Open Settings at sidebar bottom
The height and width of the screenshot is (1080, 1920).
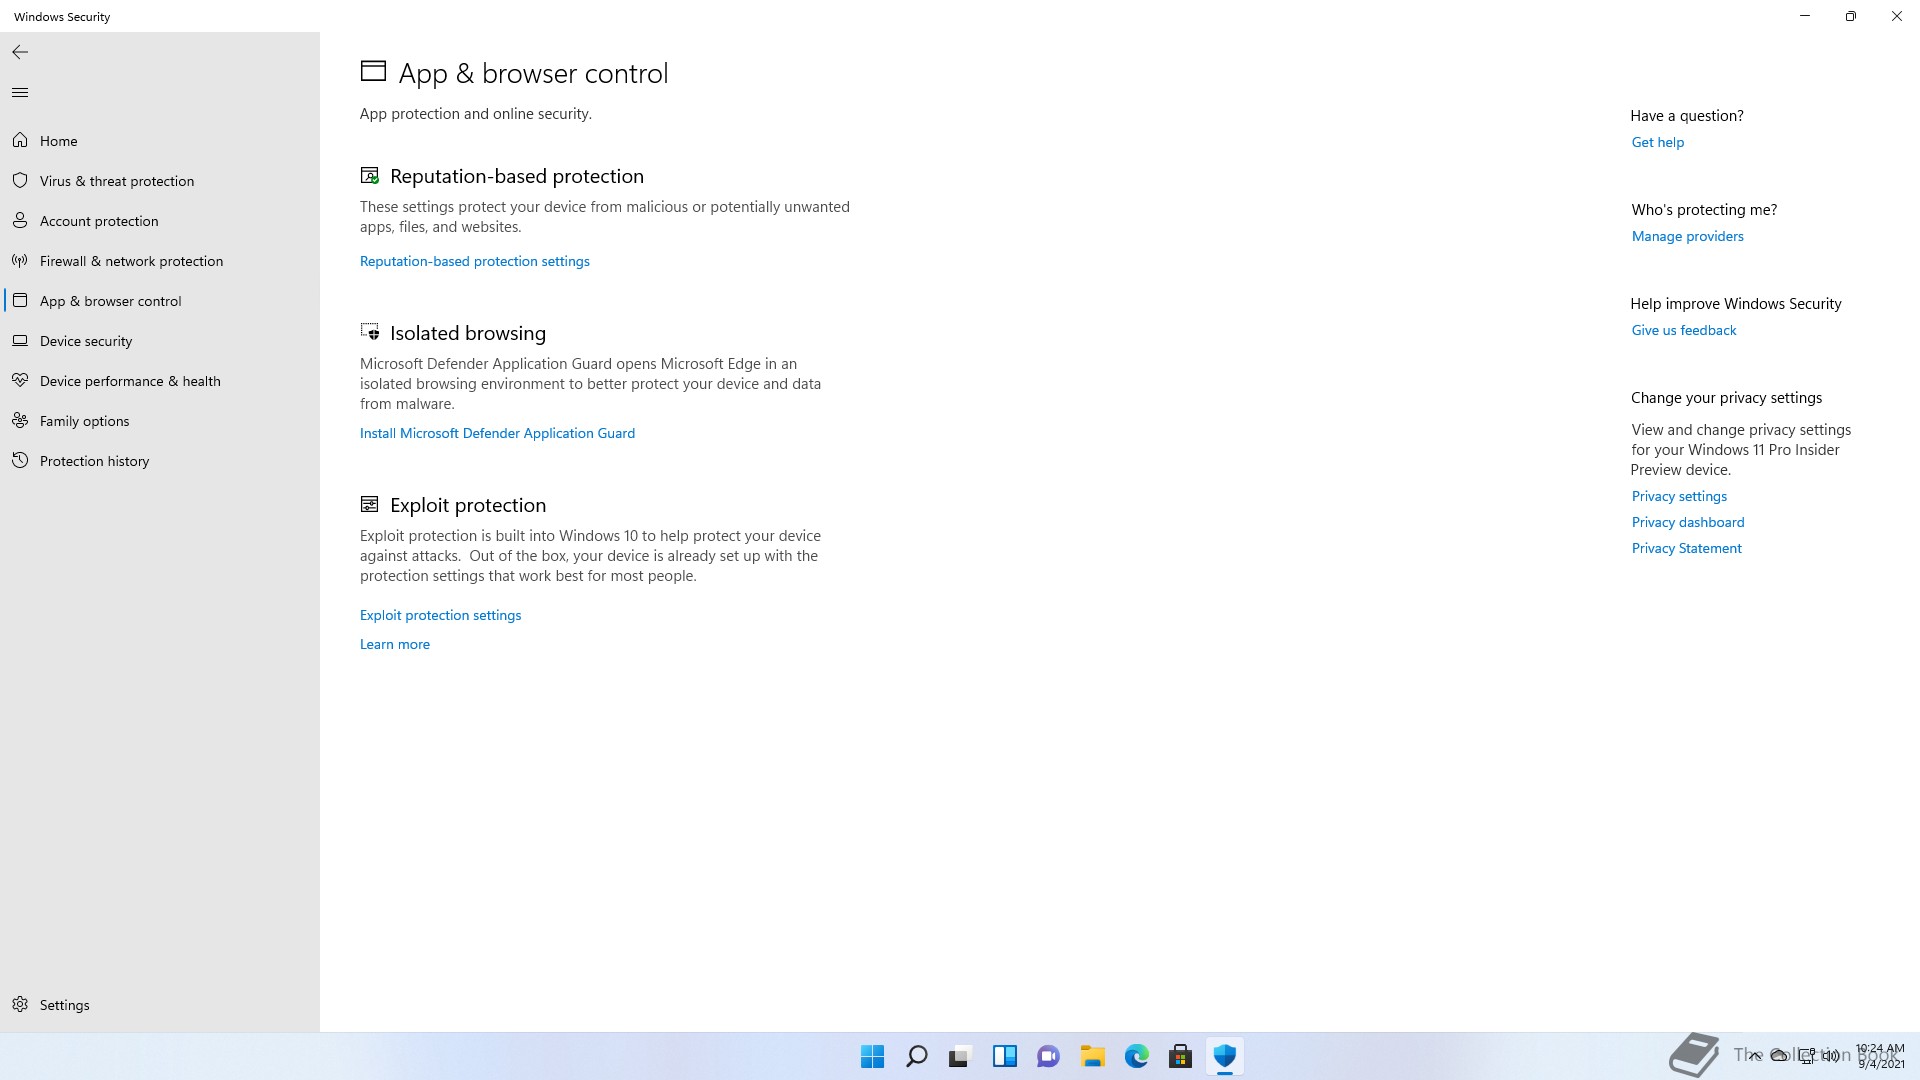click(x=160, y=1005)
